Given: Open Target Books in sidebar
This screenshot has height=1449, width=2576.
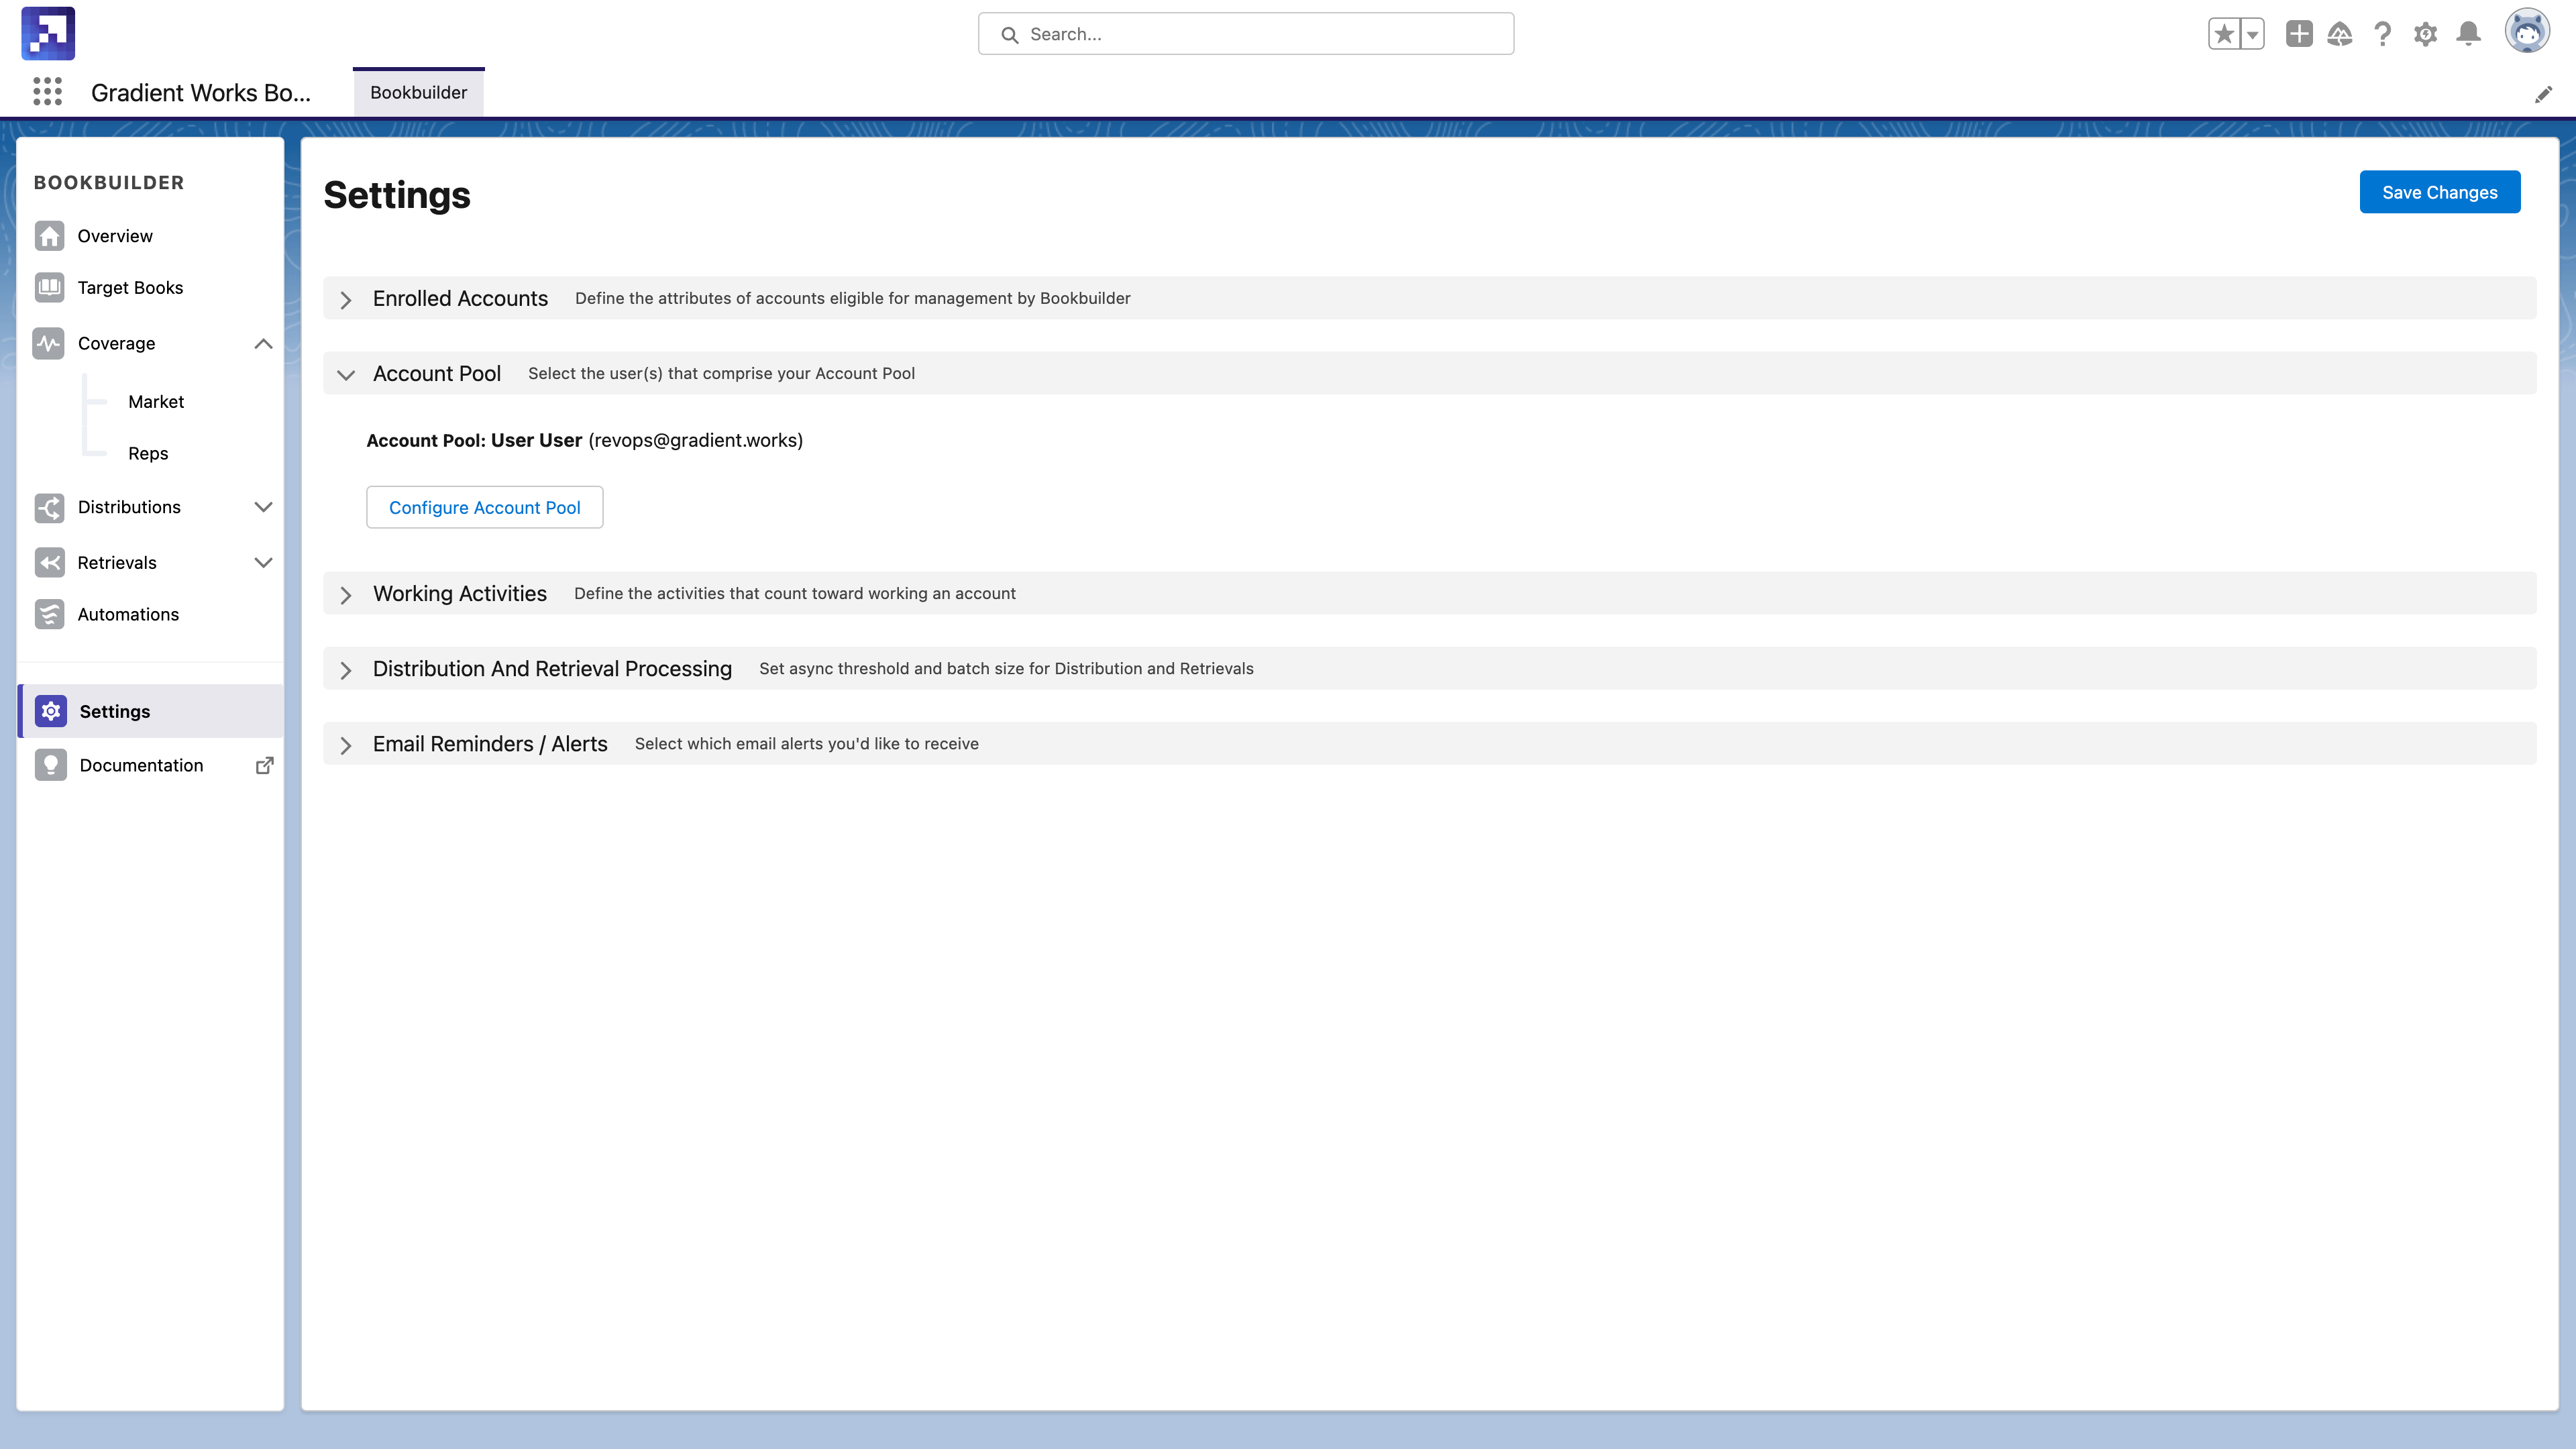Looking at the screenshot, I should coord(130,288).
